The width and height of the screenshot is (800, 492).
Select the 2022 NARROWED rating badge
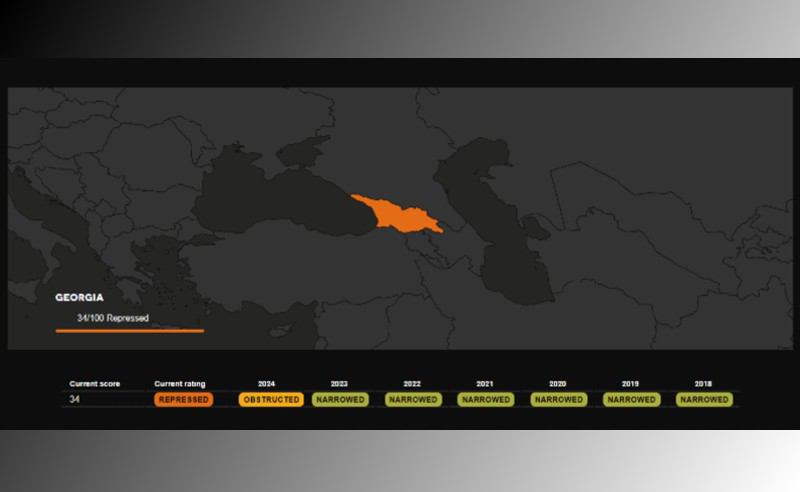click(x=412, y=399)
